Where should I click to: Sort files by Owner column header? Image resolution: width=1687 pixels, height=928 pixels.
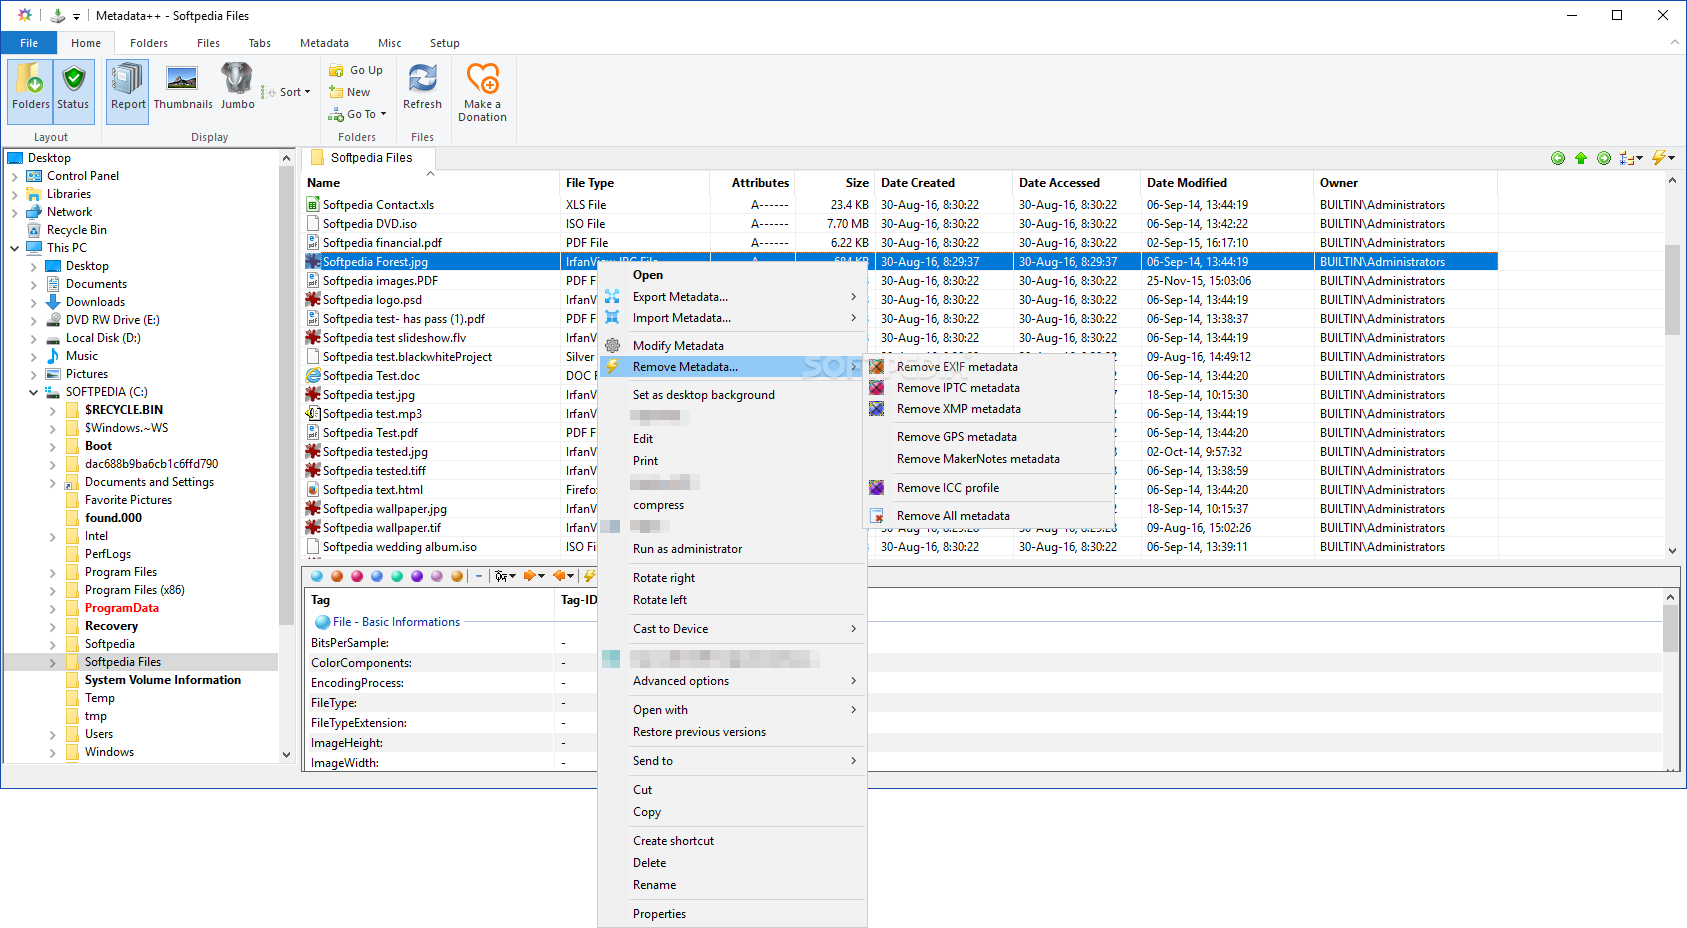coord(1405,183)
